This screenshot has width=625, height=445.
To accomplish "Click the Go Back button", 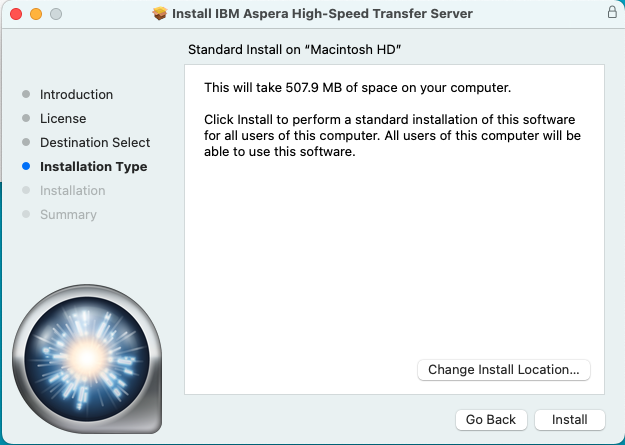I will coord(491,419).
